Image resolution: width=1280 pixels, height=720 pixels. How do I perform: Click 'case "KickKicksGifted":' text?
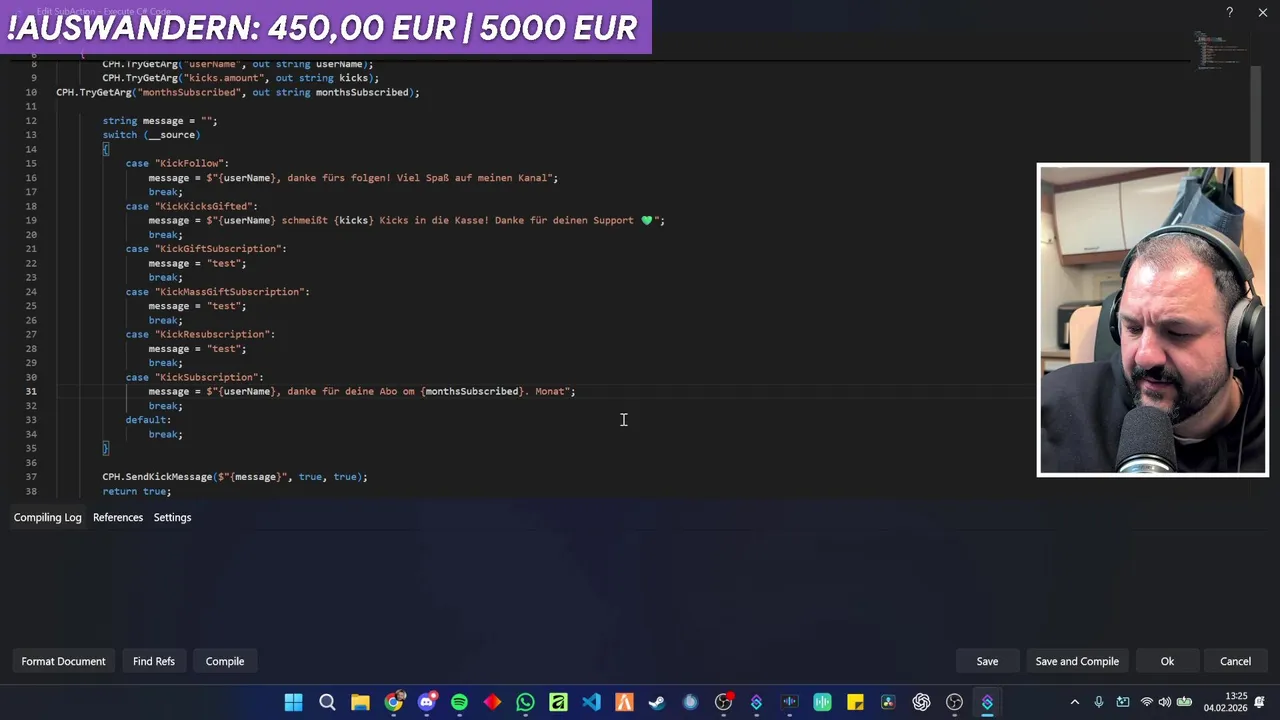[x=191, y=206]
